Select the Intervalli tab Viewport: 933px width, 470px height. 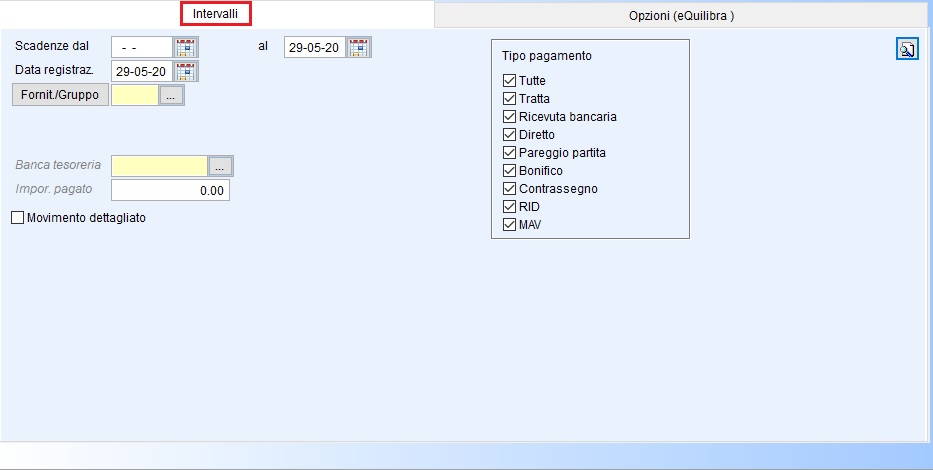216,14
